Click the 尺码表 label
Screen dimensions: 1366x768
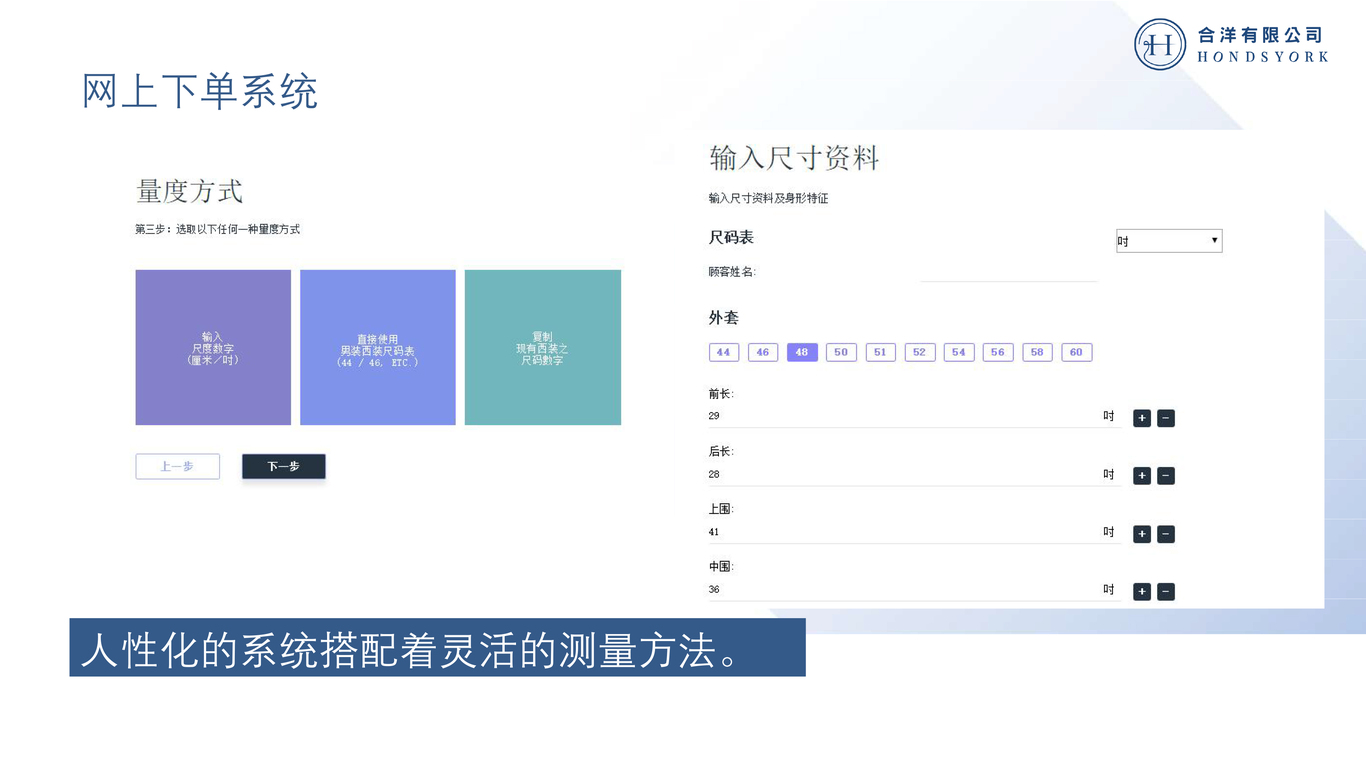tap(731, 238)
